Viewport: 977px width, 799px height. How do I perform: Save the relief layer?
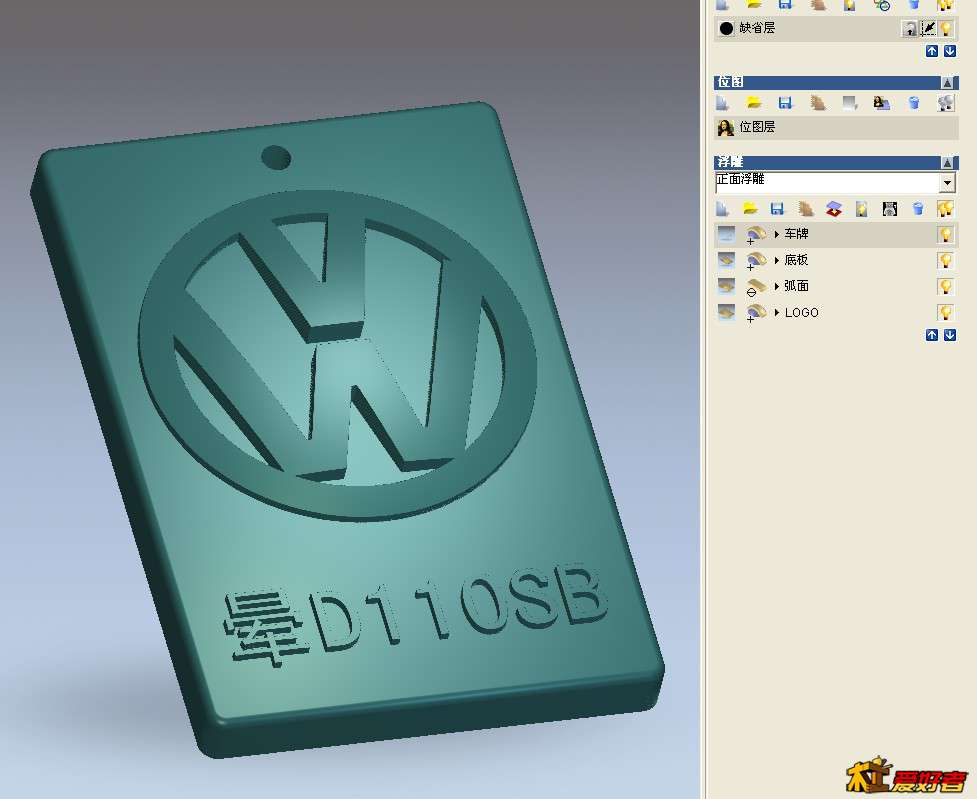tap(777, 209)
